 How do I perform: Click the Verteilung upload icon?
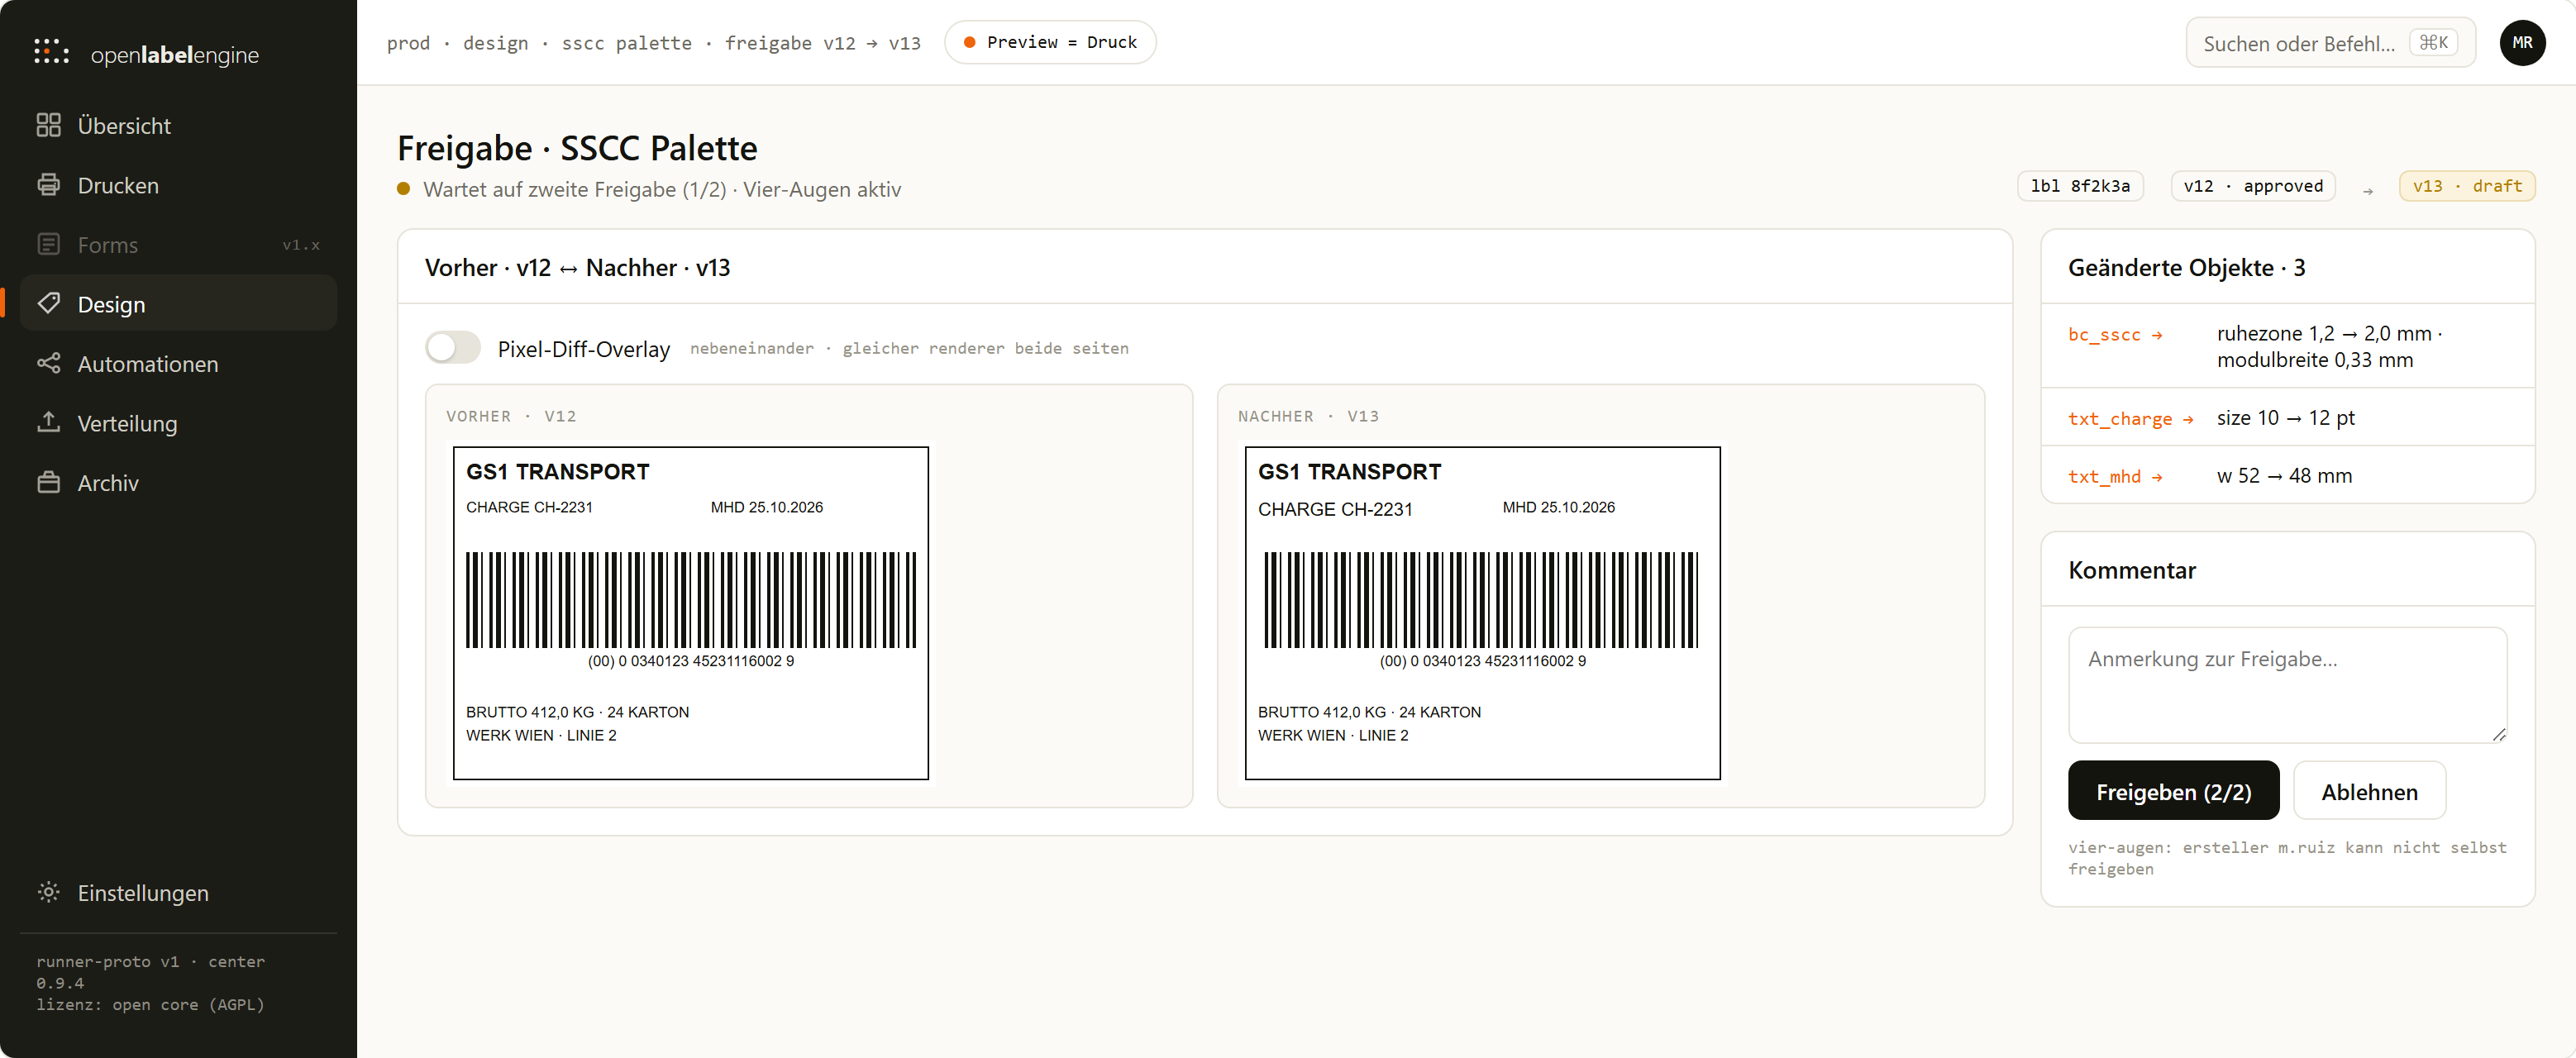tap(48, 422)
